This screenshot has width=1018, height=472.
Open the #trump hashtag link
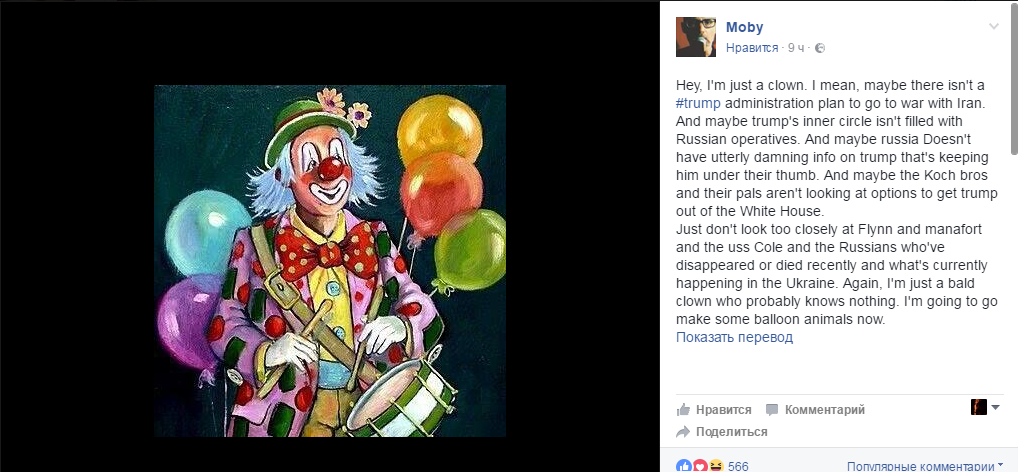(x=698, y=102)
